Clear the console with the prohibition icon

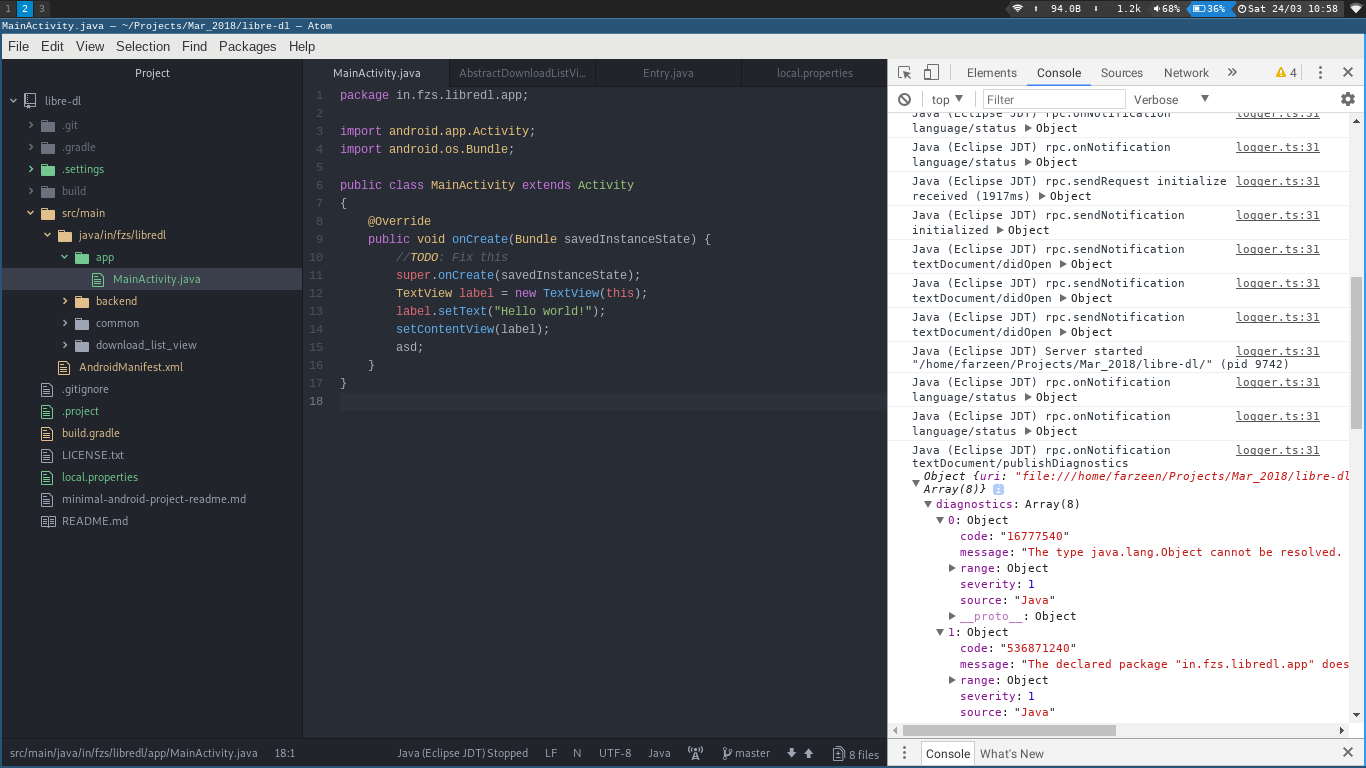tap(904, 99)
